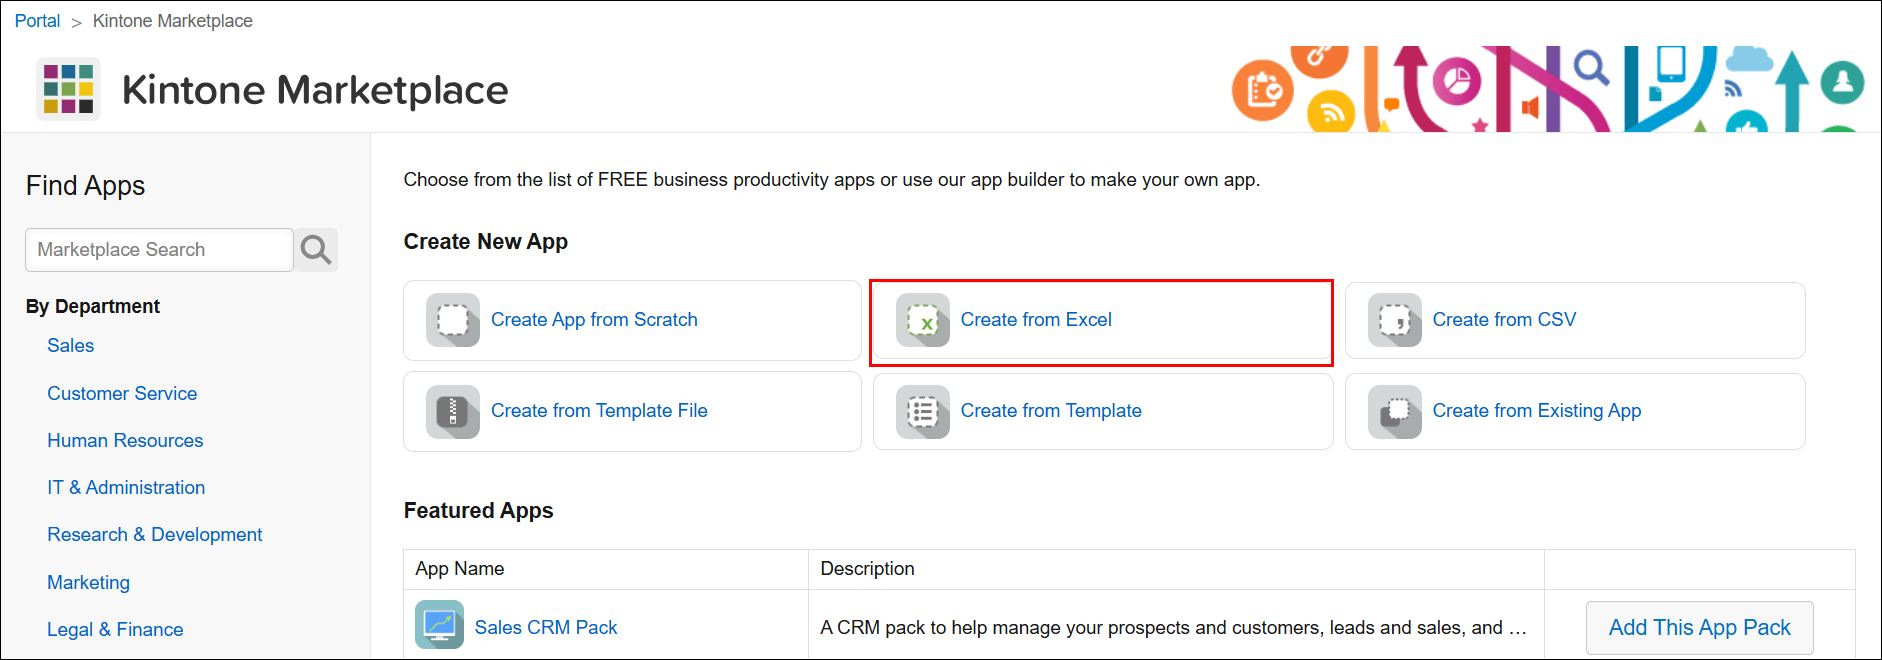Click the Create App from Scratch icon
The width and height of the screenshot is (1882, 660).
(x=452, y=320)
